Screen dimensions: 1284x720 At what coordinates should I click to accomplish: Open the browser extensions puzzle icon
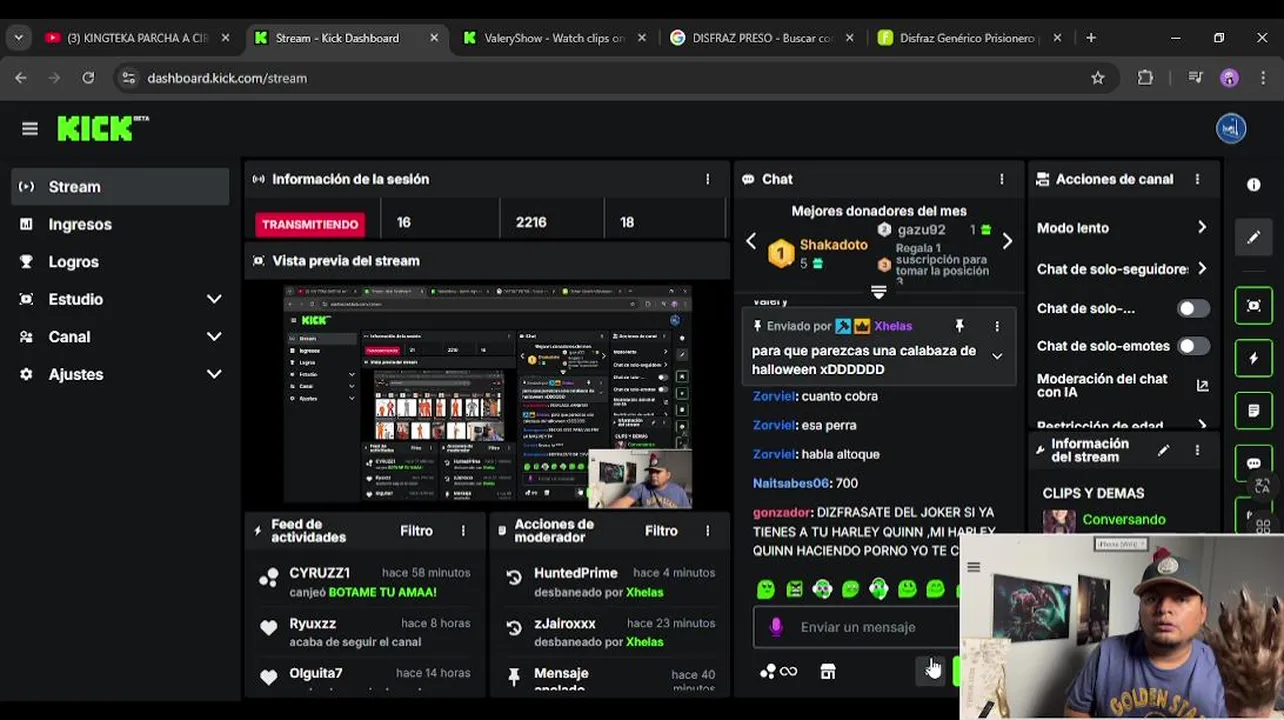tap(1145, 78)
